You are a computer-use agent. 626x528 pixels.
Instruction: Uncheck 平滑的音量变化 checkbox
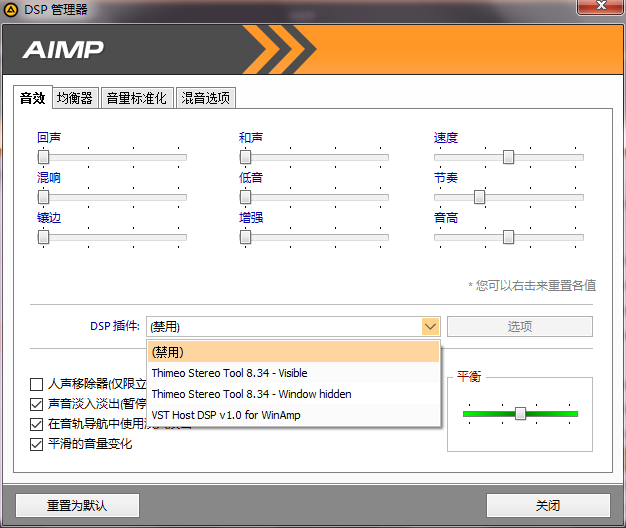coord(36,444)
